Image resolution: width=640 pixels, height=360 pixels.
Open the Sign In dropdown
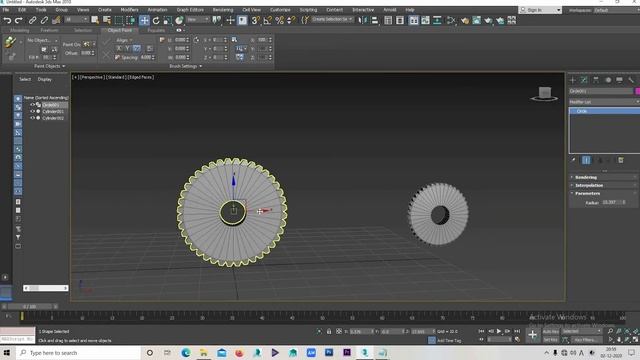coord(540,10)
